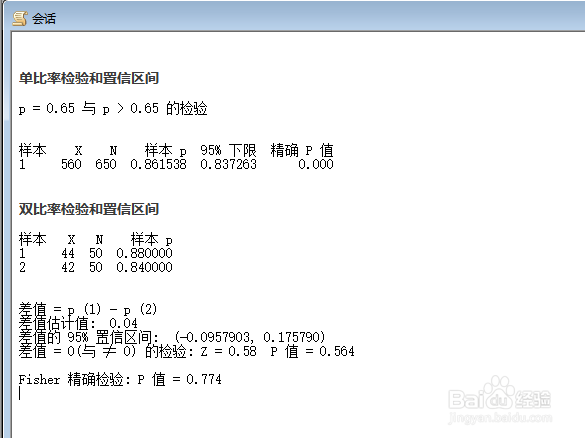Image resolution: width=585 pixels, height=438 pixels.
Task: Click sample p value 0.861538
Action: pos(158,165)
